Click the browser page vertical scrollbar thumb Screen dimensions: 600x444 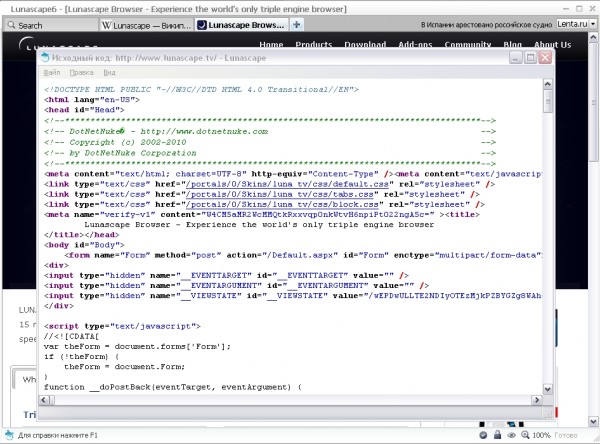tap(593, 102)
